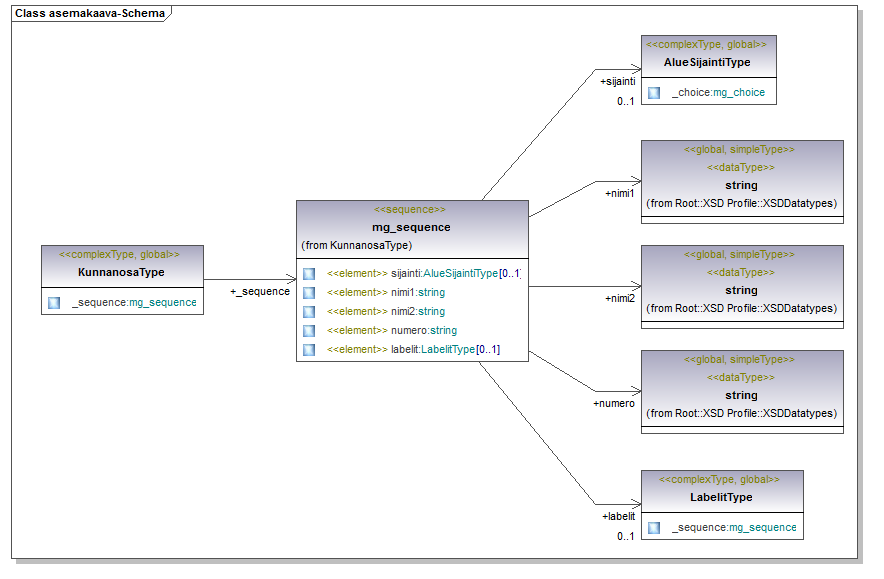This screenshot has width=884, height=579.
Task: Click the '(from KunnanosaType)' text in mg_sequence
Action: (x=357, y=245)
